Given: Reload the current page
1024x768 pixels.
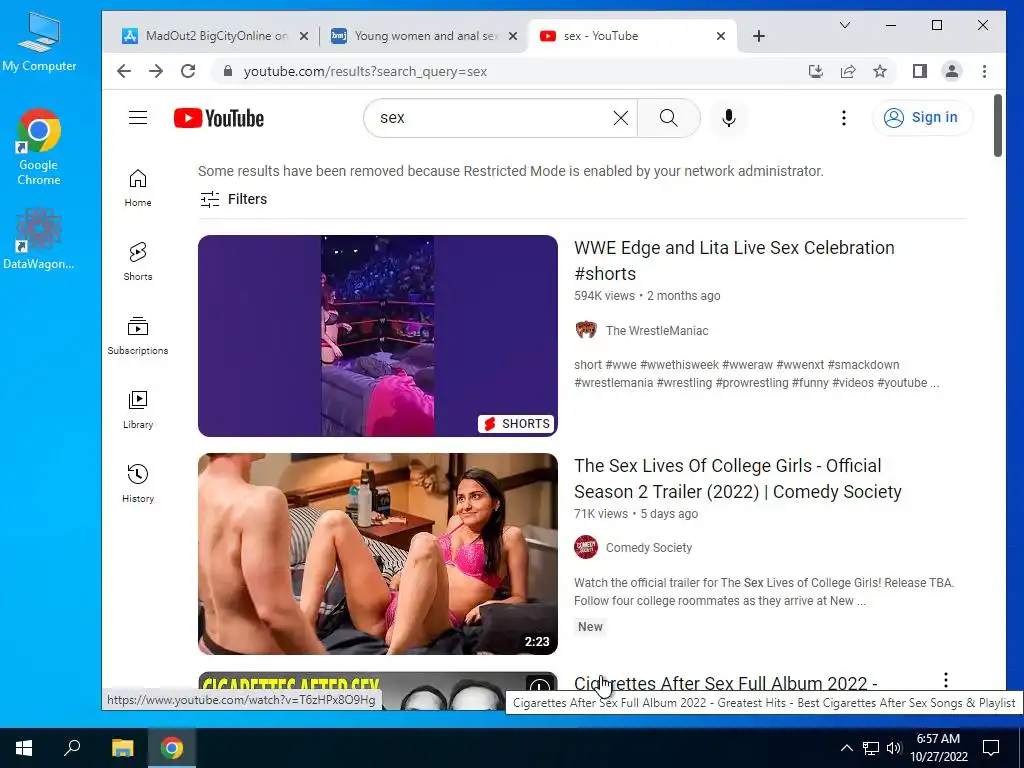Looking at the screenshot, I should tap(188, 71).
